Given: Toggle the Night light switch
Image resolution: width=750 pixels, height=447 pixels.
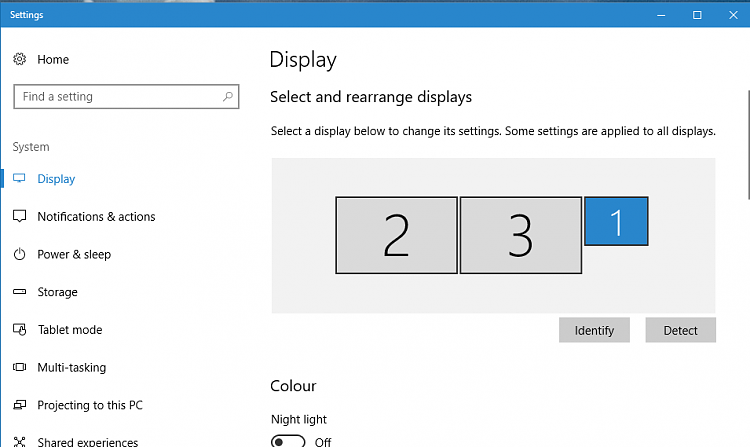Looking at the screenshot, I should coord(288,441).
